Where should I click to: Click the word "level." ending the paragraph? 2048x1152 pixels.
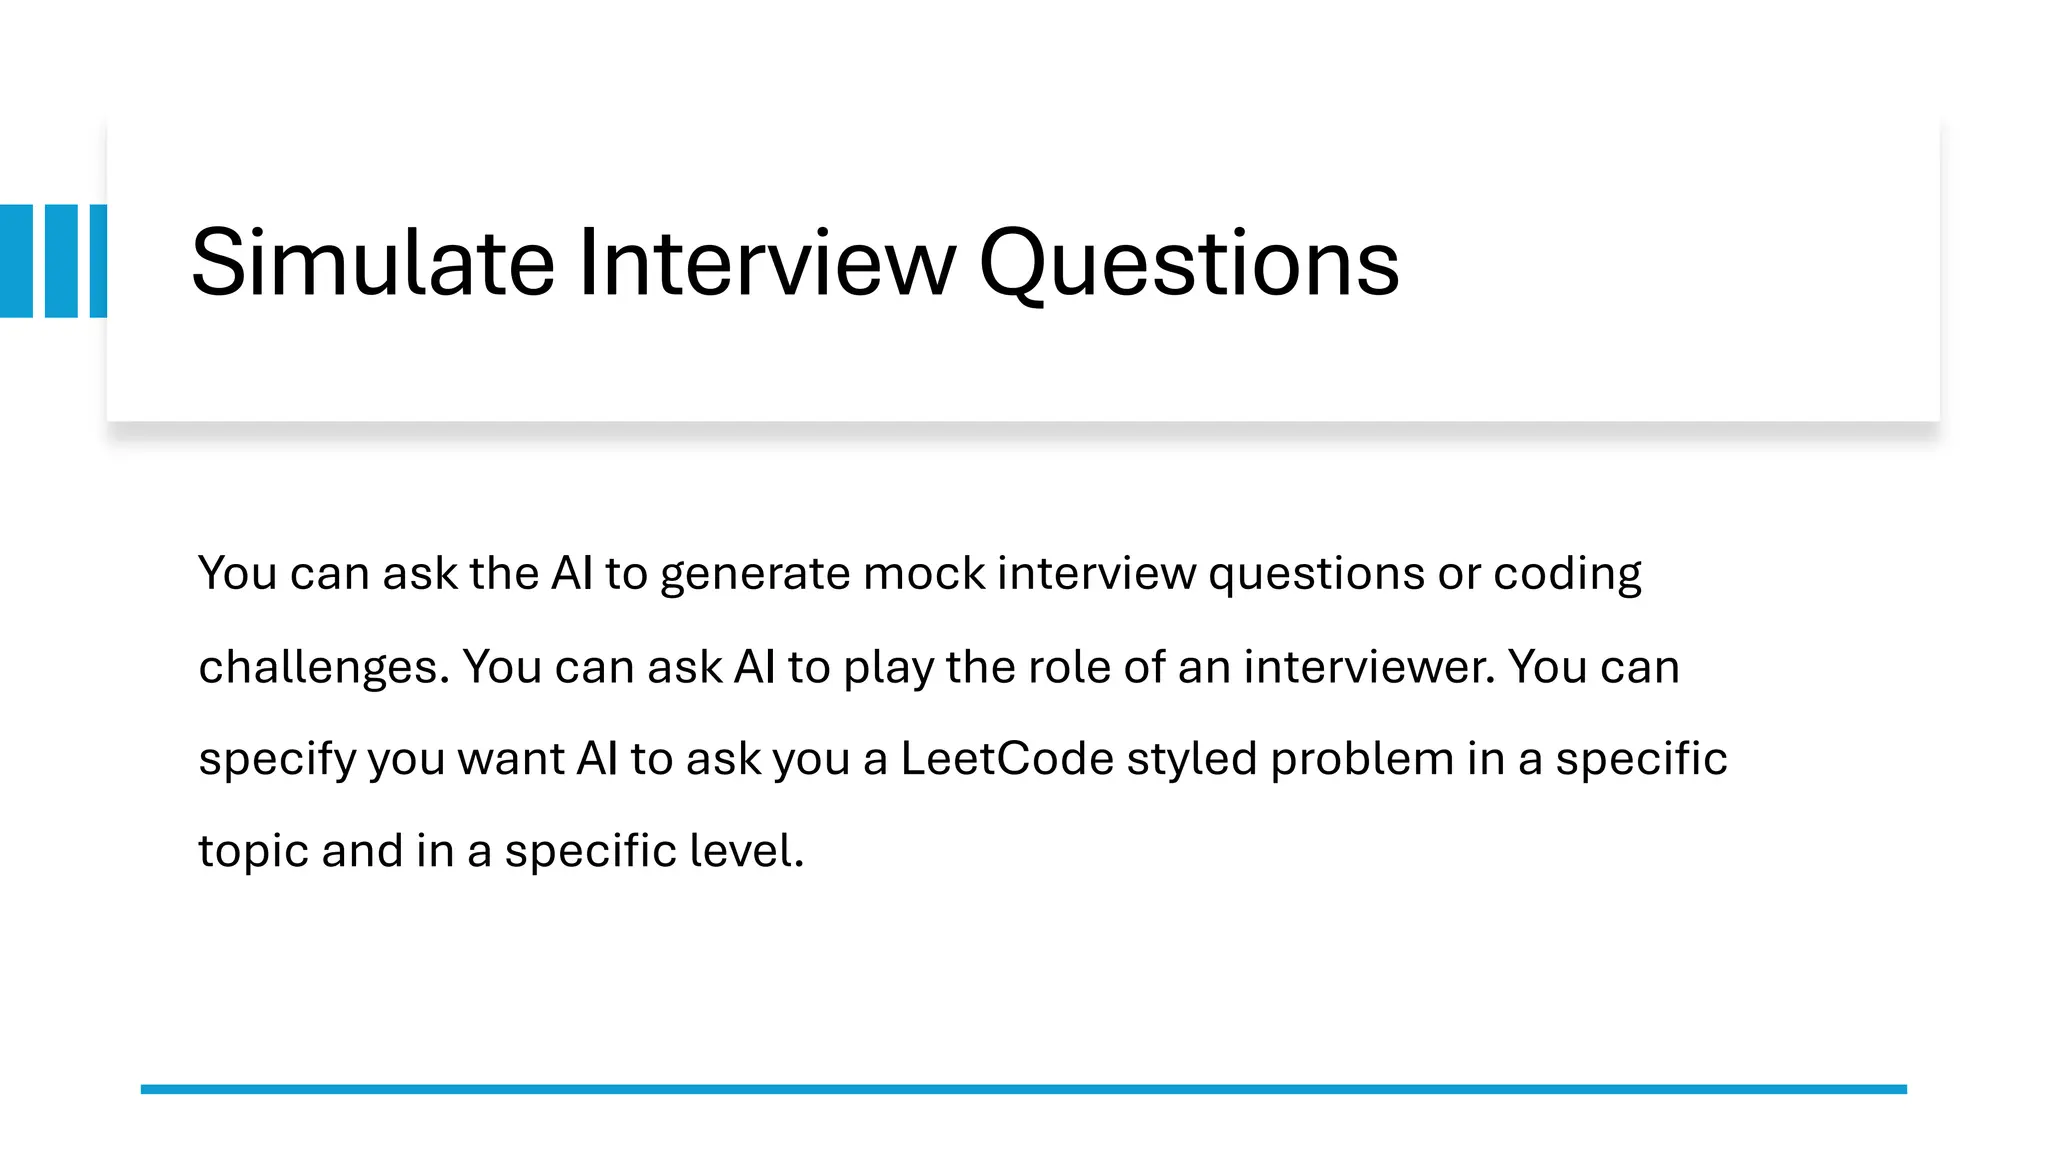pyautogui.click(x=747, y=850)
